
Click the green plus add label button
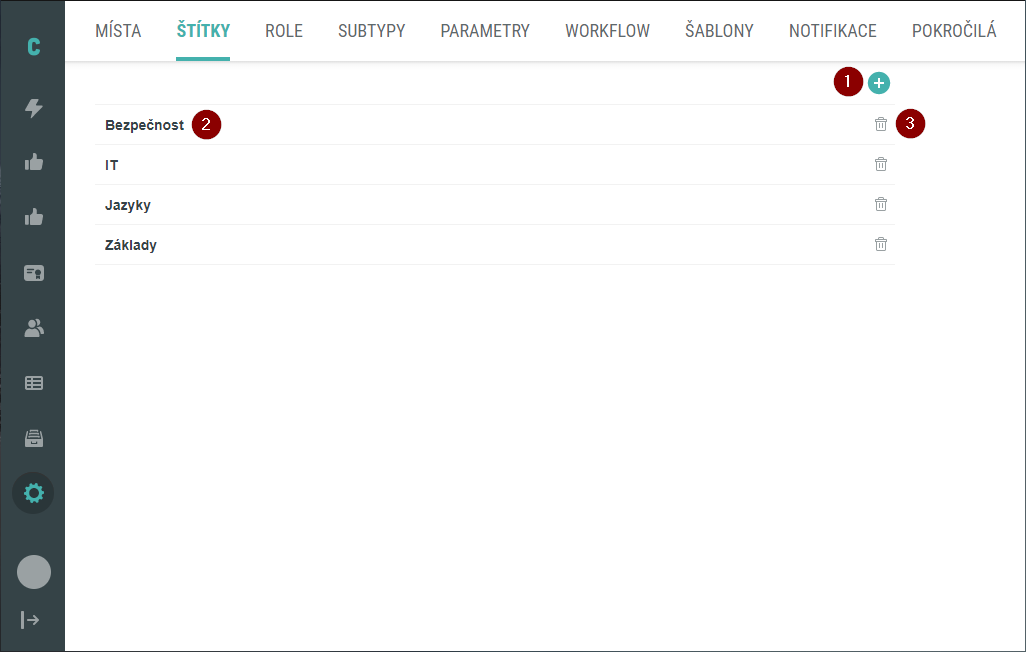click(878, 83)
